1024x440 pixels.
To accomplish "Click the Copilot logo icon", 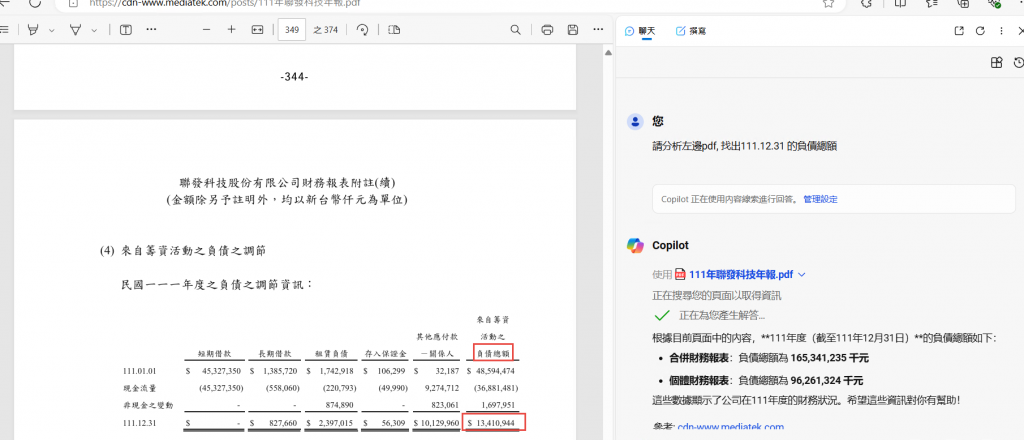I will point(635,245).
